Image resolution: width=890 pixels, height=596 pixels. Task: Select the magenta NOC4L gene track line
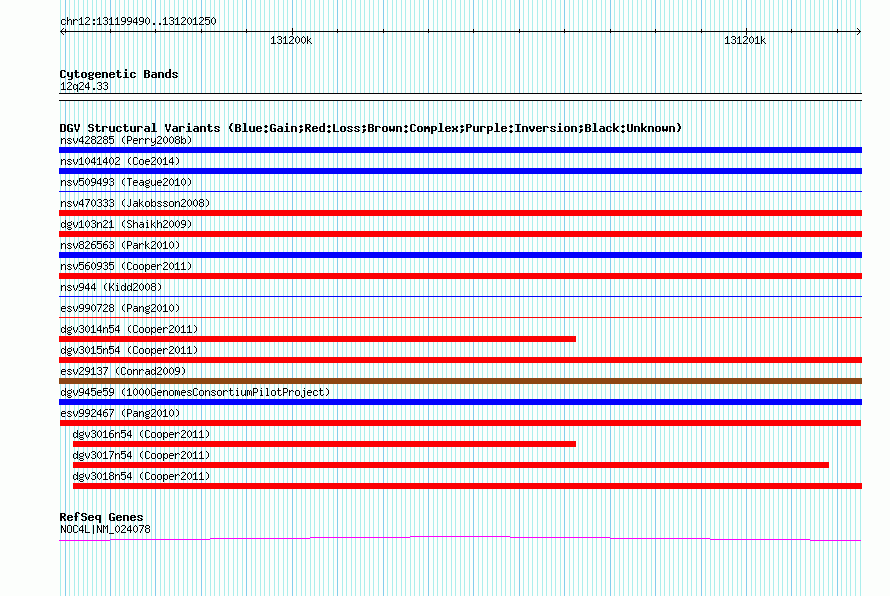click(460, 538)
